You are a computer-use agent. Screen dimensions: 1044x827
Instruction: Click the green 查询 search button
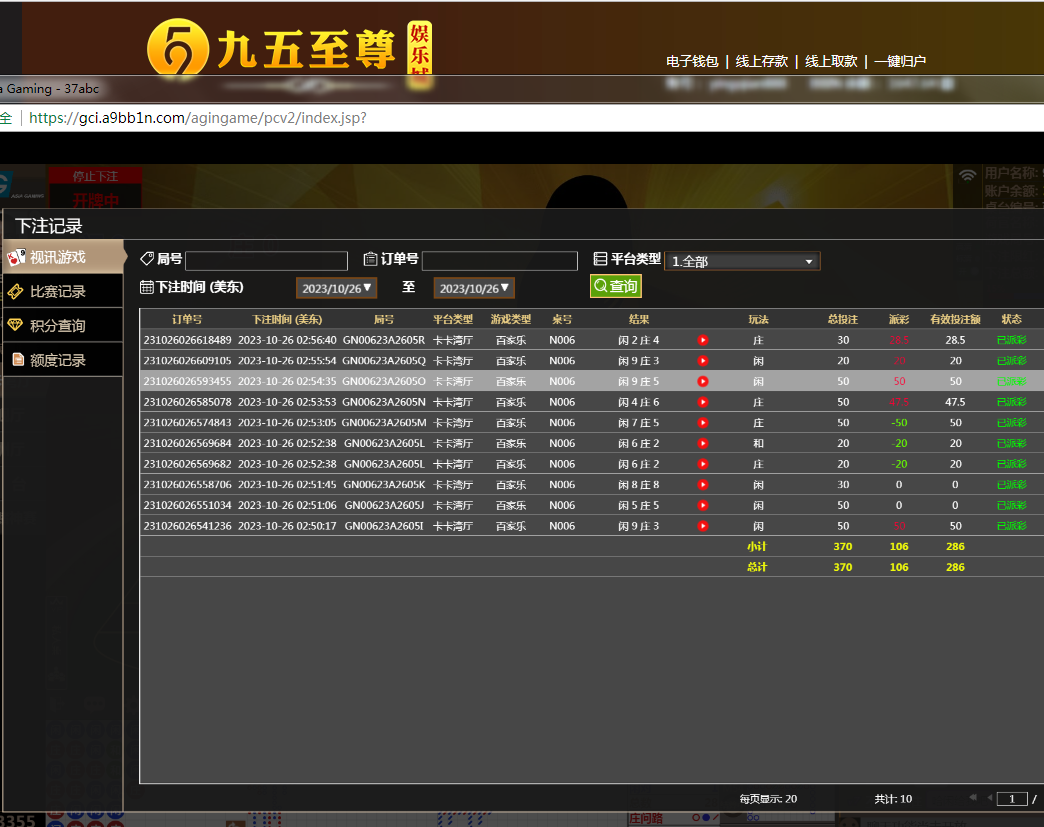(616, 286)
